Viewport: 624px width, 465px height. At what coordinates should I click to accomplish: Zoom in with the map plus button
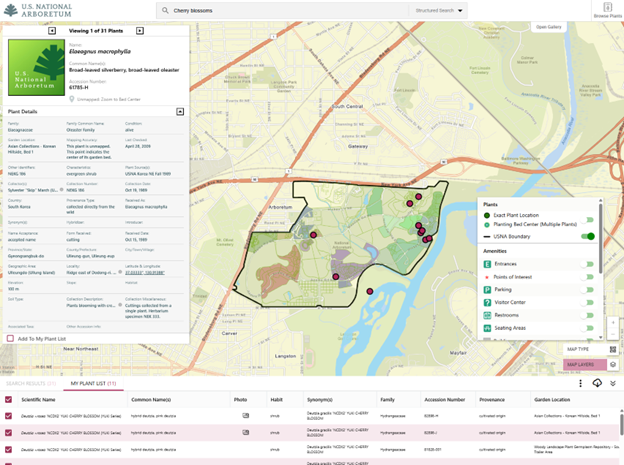click(x=613, y=322)
